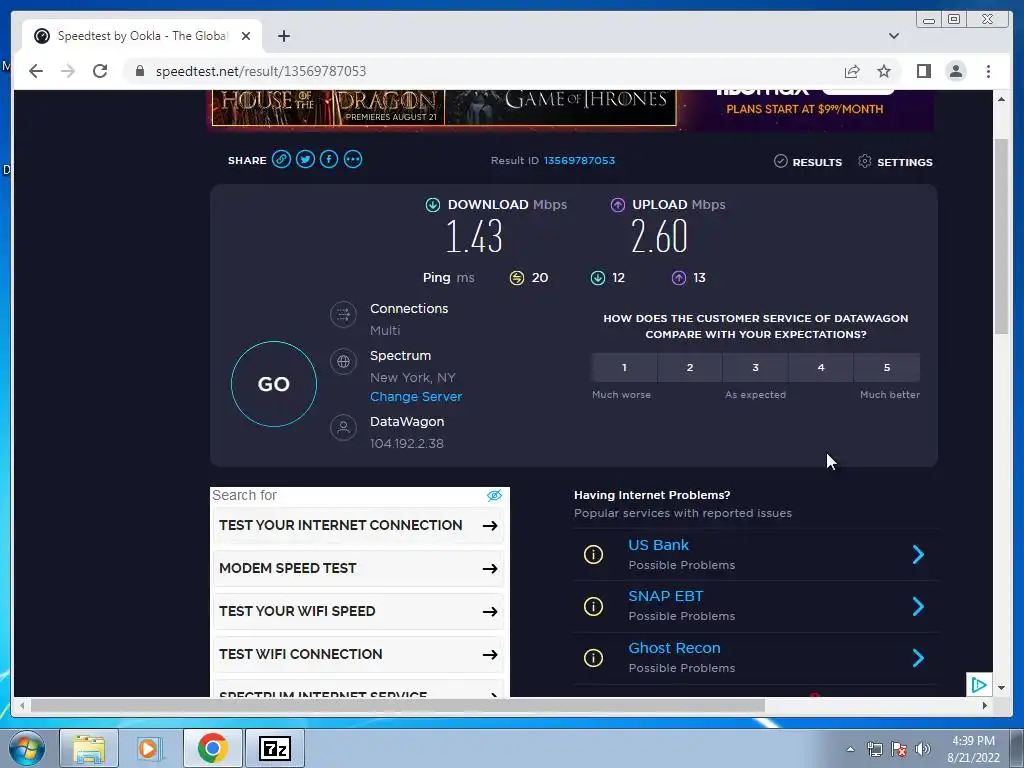Open more share options ellipsis icon

[x=353, y=159]
